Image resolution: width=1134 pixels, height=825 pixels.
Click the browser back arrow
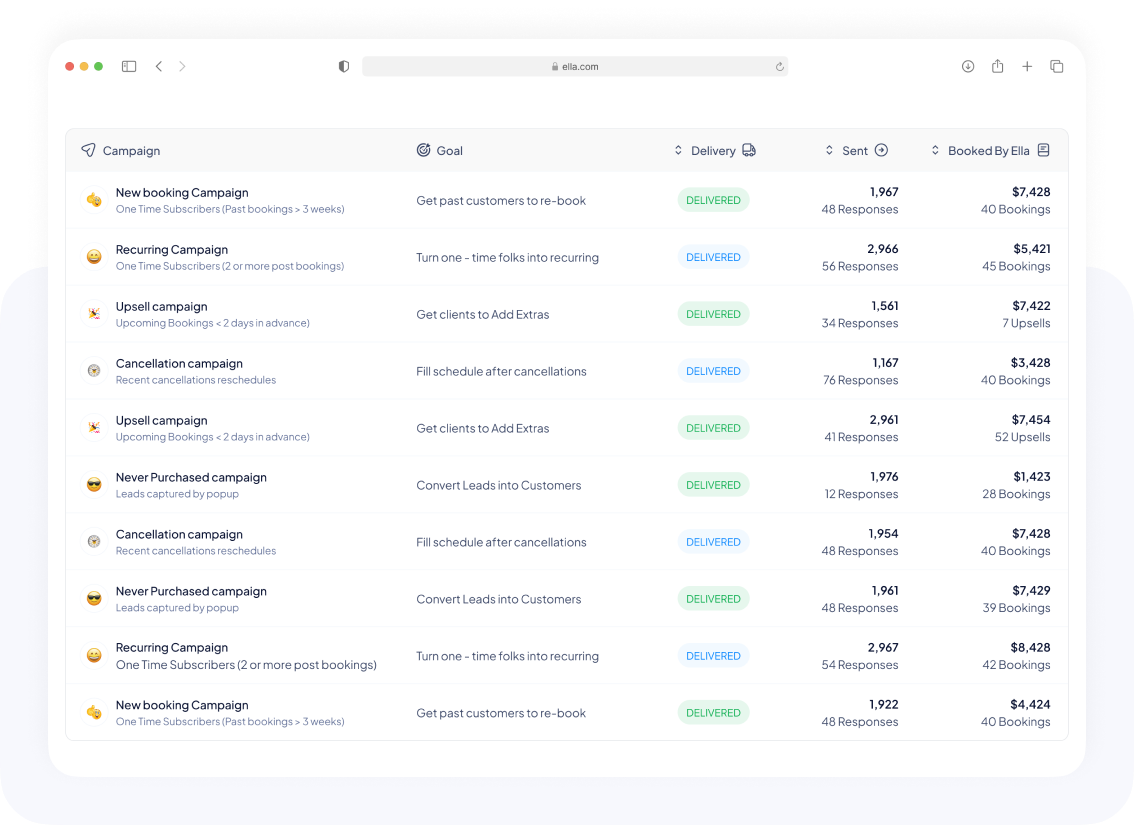(x=159, y=67)
